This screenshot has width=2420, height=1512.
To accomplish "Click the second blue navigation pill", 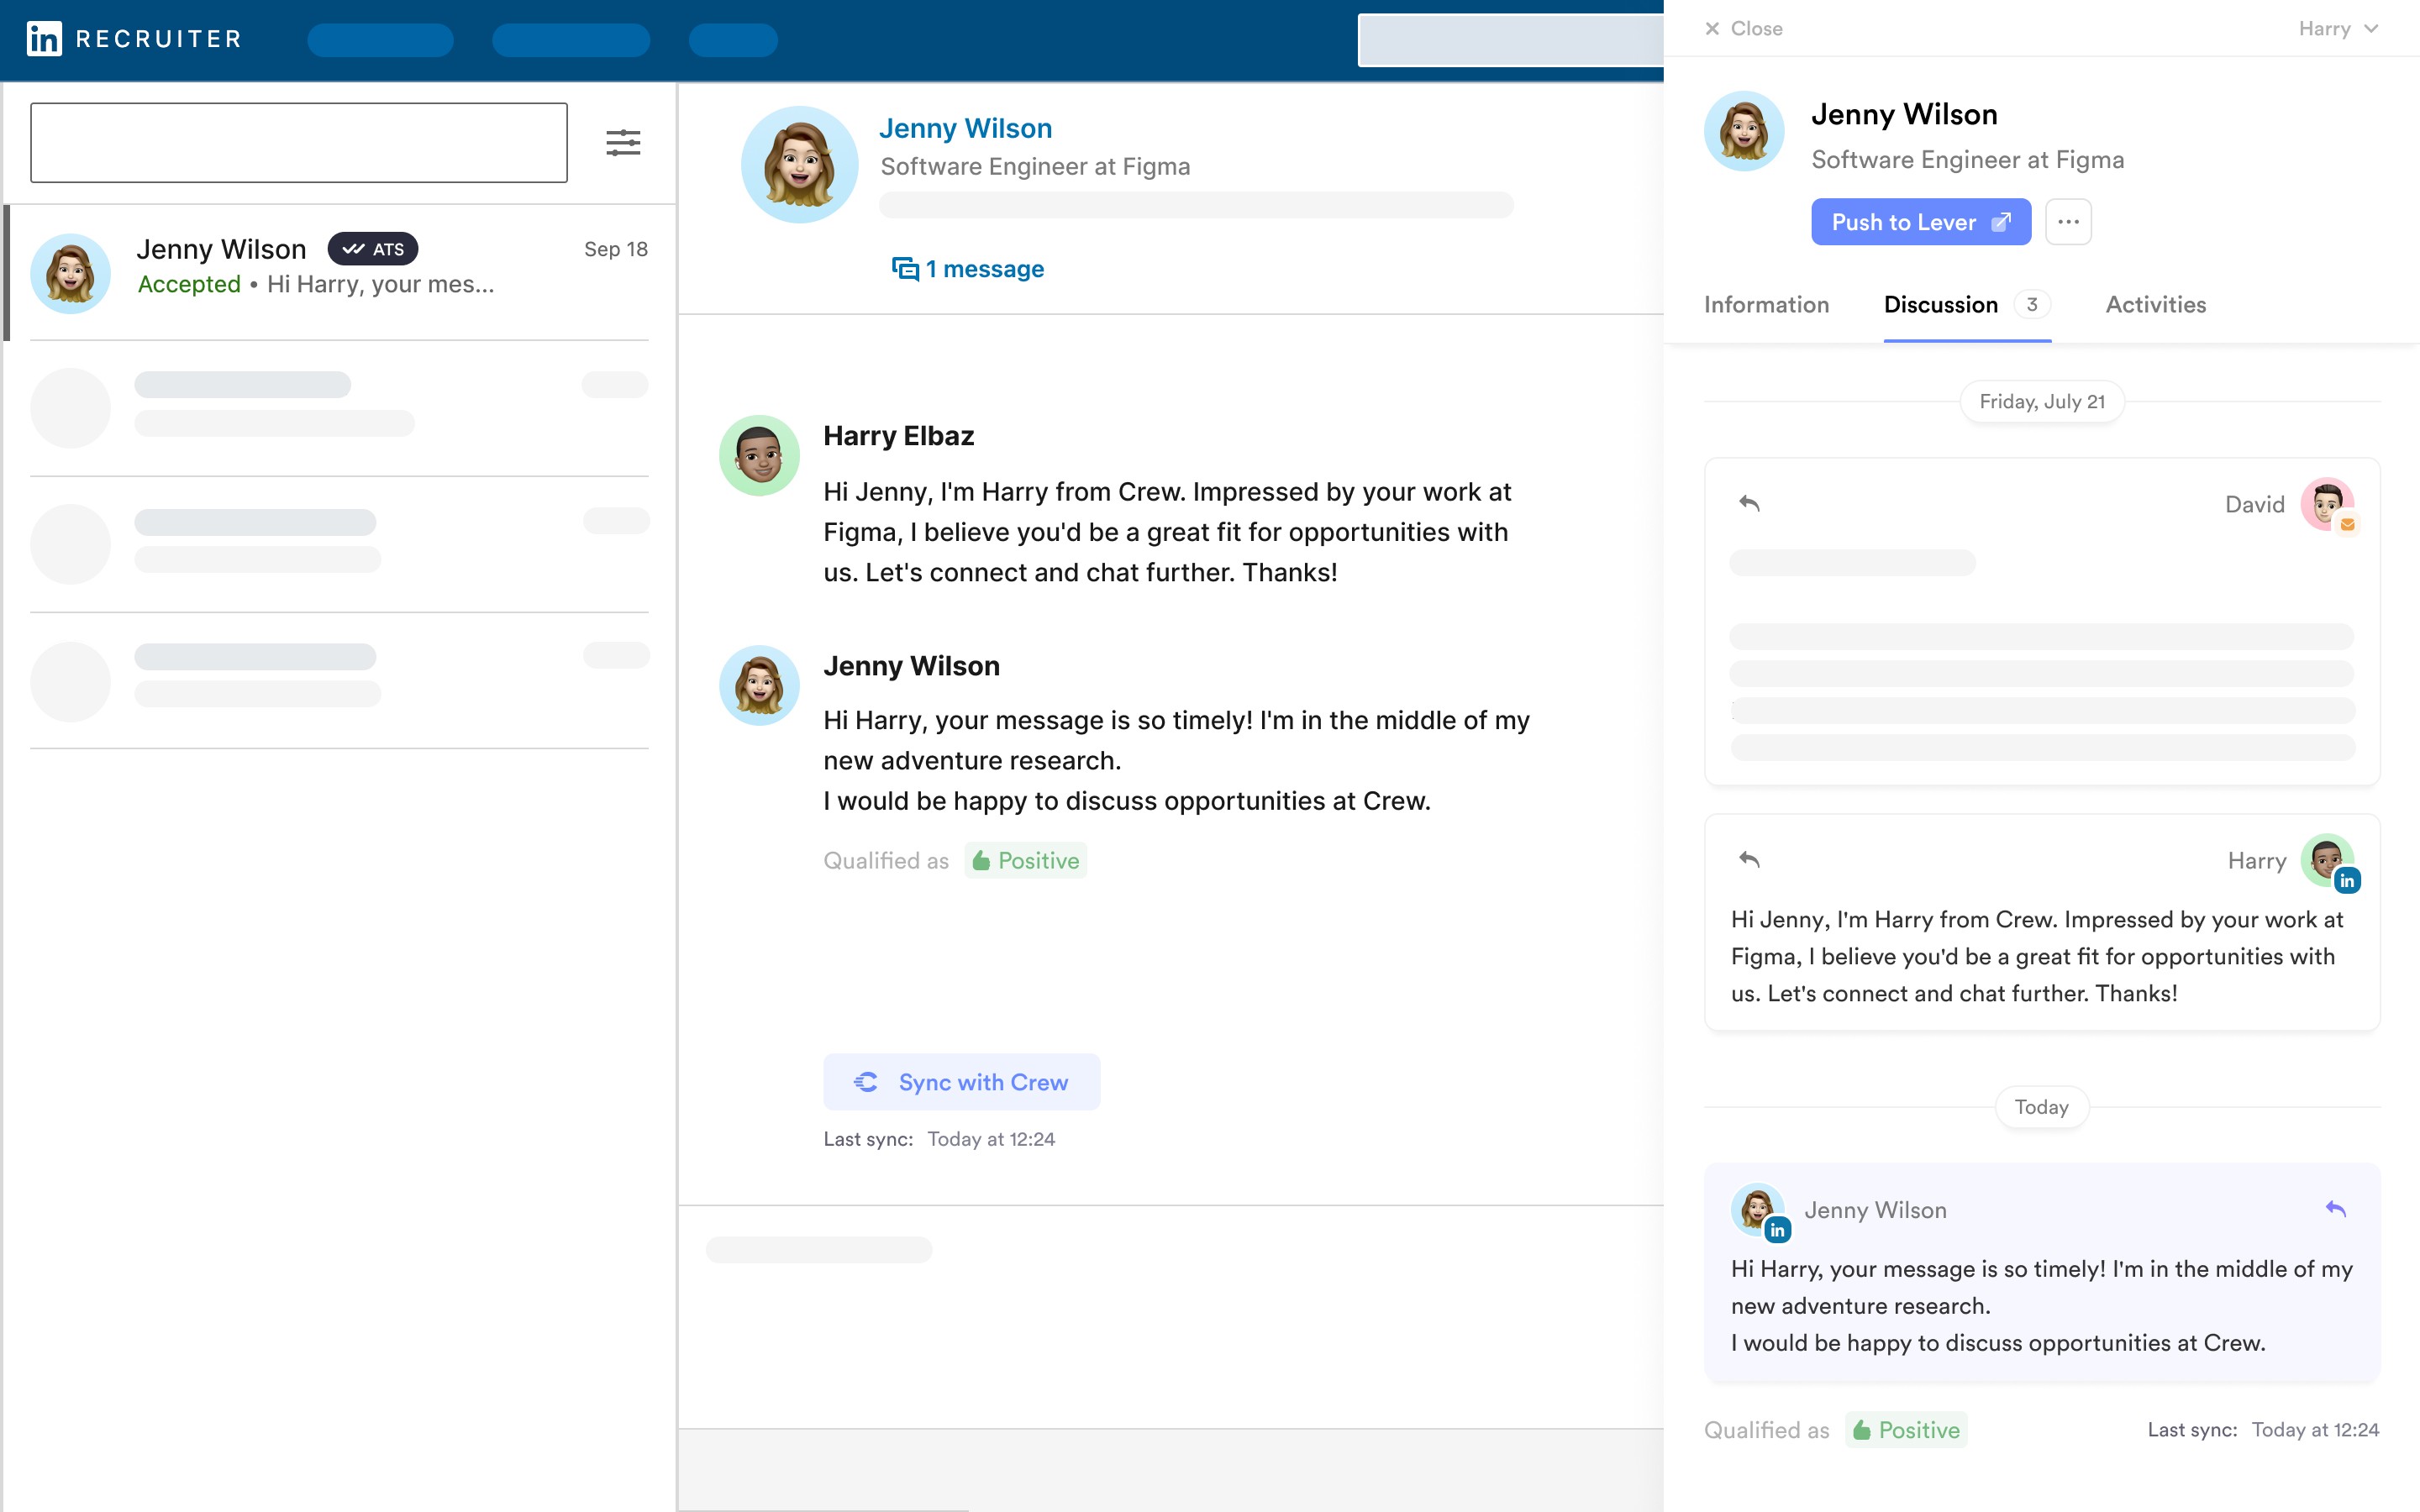I will point(571,40).
